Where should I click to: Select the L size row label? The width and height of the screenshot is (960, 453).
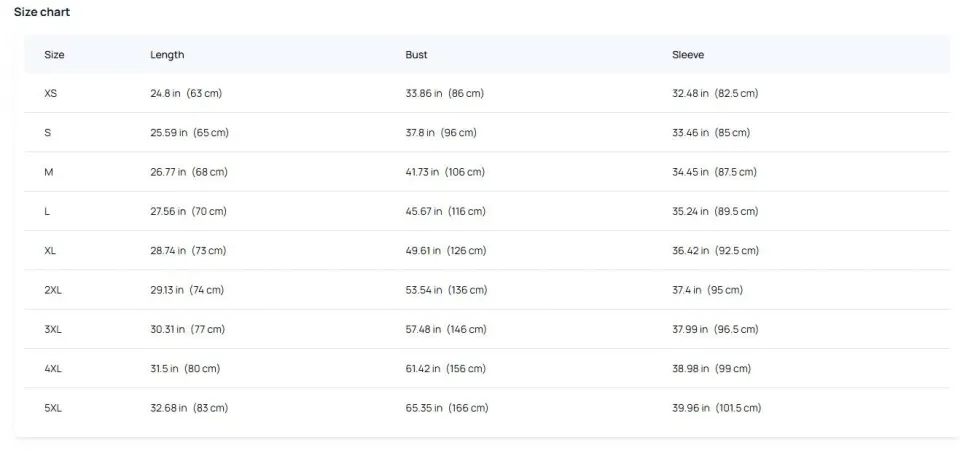(48, 211)
